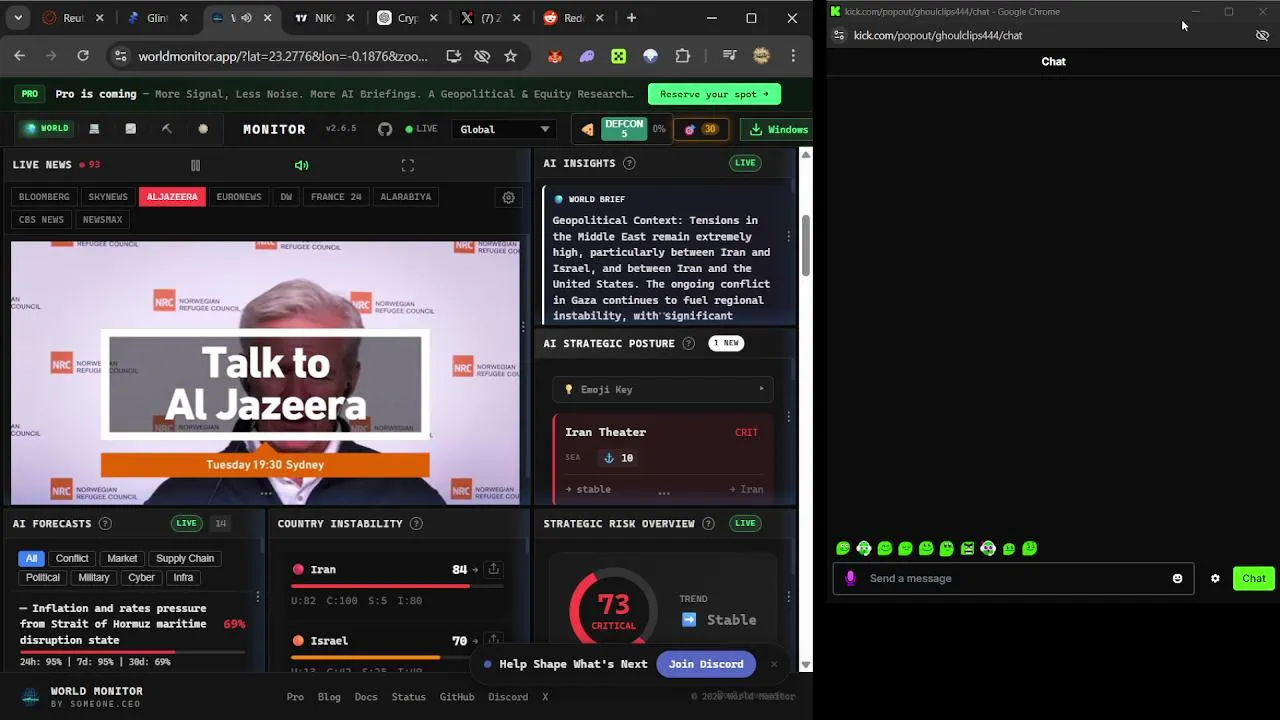The image size is (1280, 720).
Task: Select the NEWSMAX channel tab
Action: (x=103, y=219)
